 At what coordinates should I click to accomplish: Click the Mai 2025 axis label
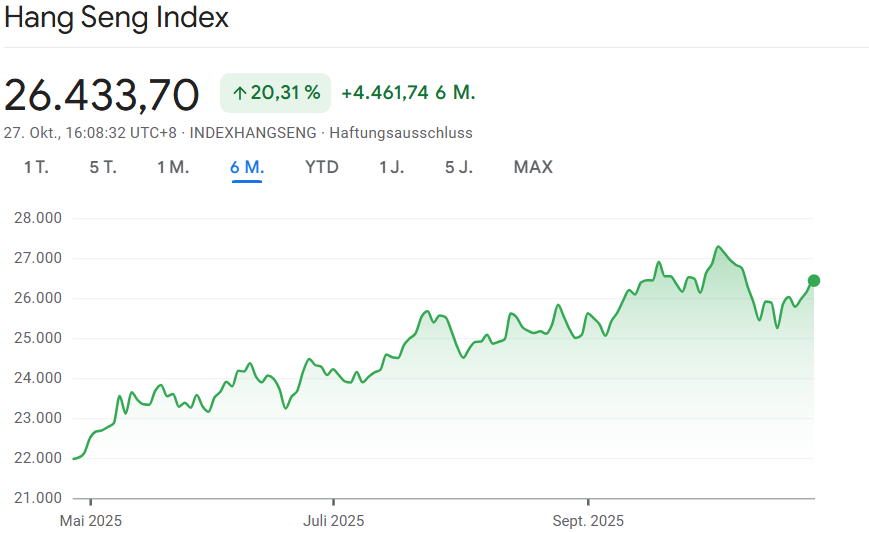click(x=91, y=521)
